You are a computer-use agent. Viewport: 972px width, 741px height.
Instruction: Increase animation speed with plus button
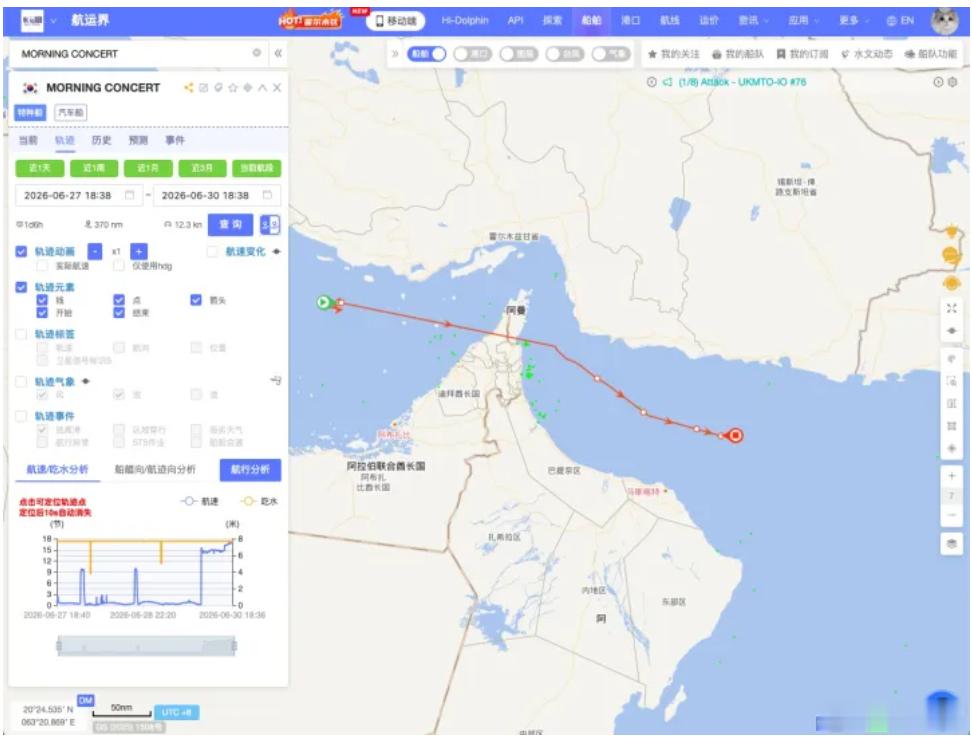138,251
